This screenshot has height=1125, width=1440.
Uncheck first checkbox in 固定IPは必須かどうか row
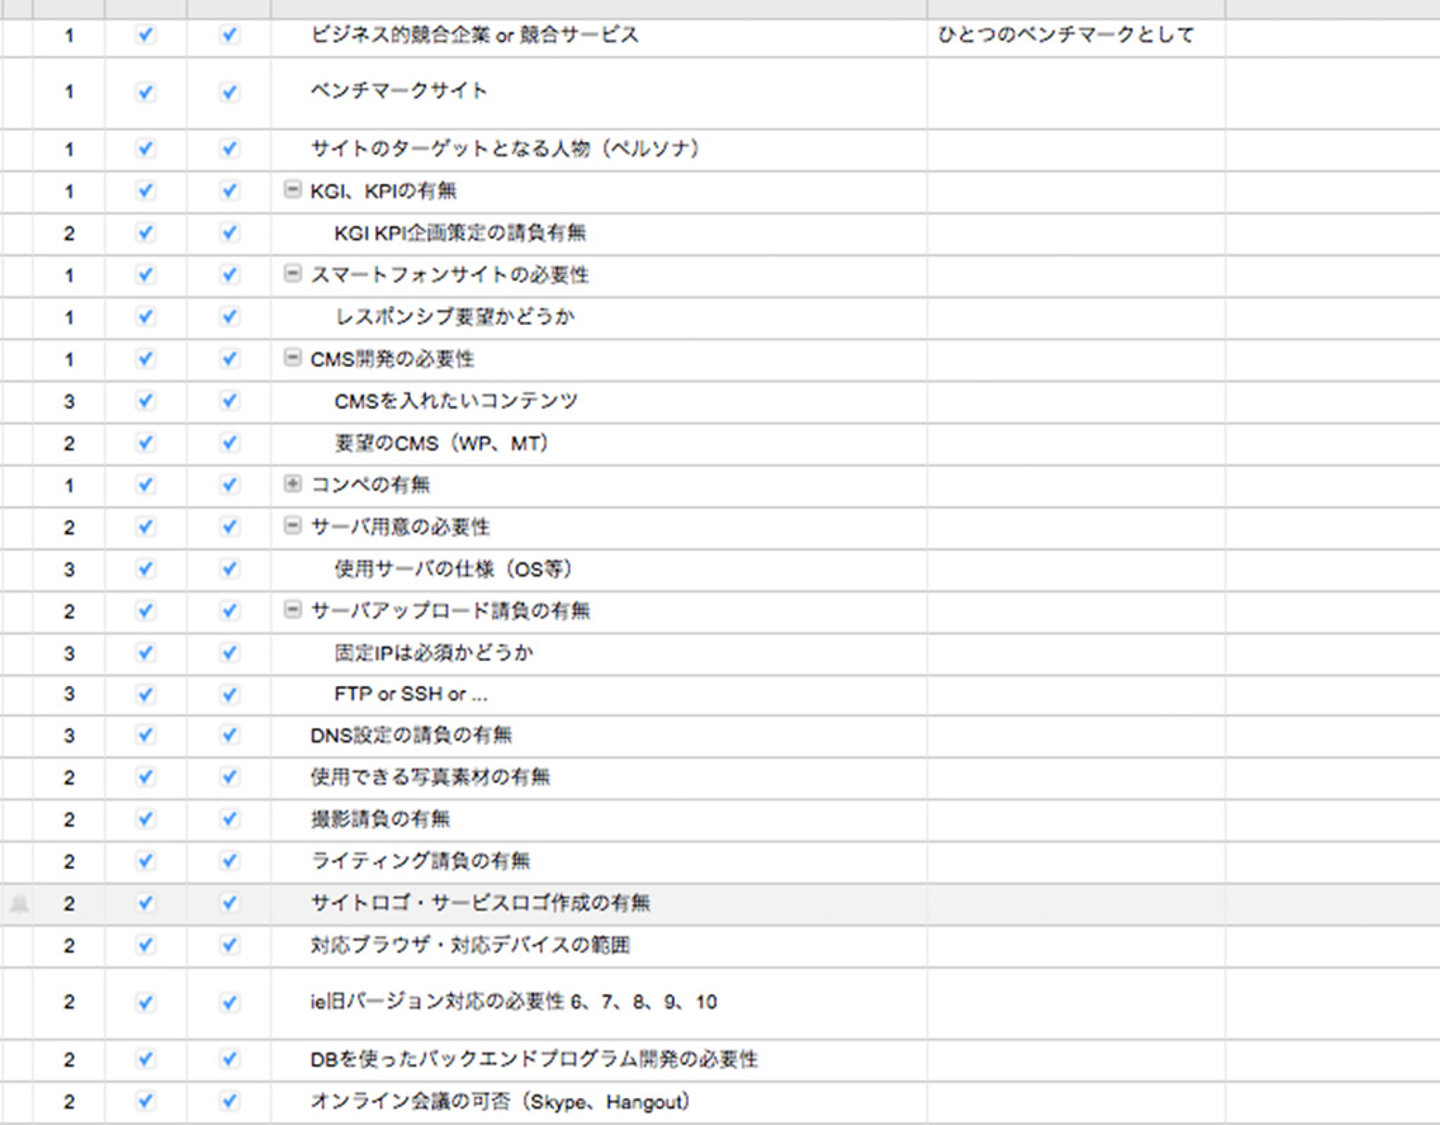point(146,653)
